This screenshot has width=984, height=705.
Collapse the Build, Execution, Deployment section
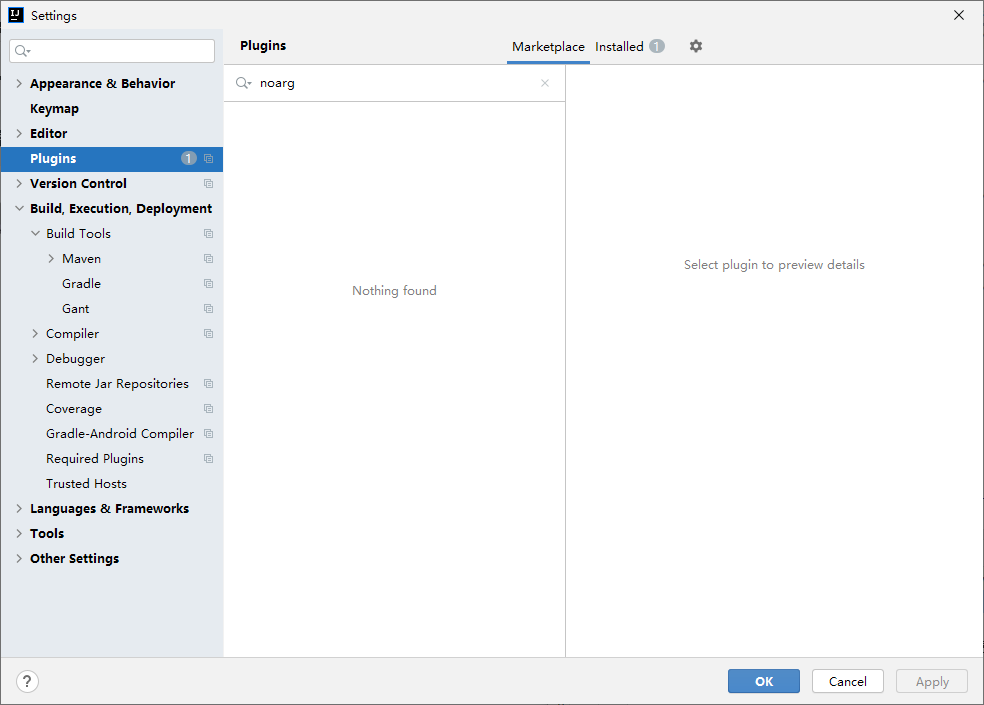click(19, 208)
